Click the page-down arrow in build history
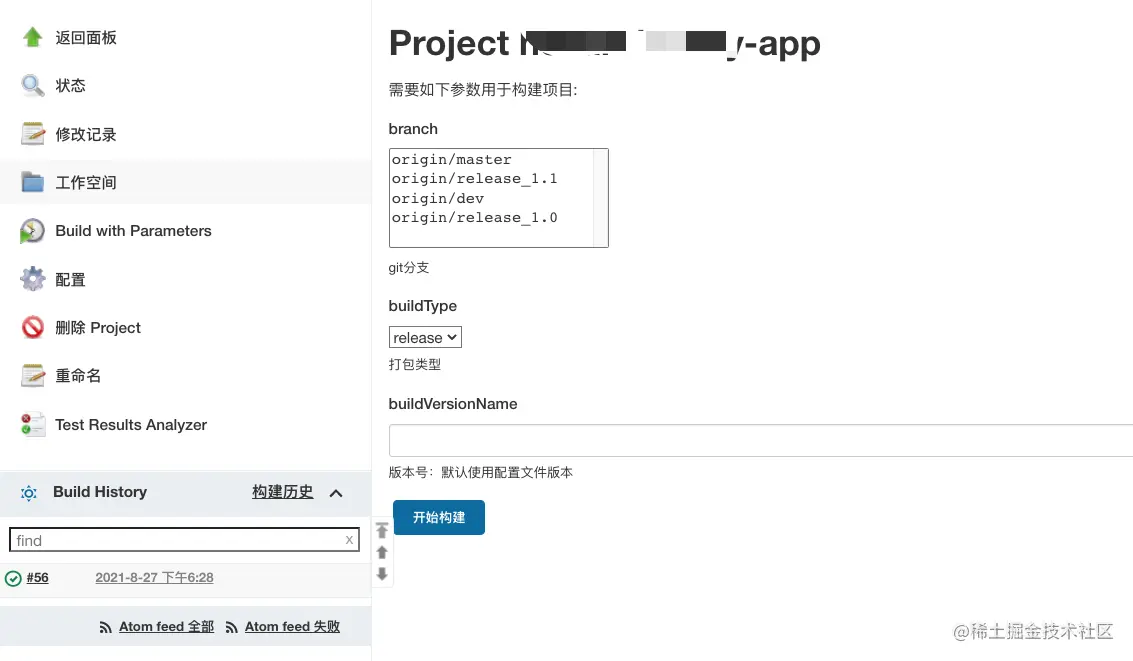 [x=382, y=574]
